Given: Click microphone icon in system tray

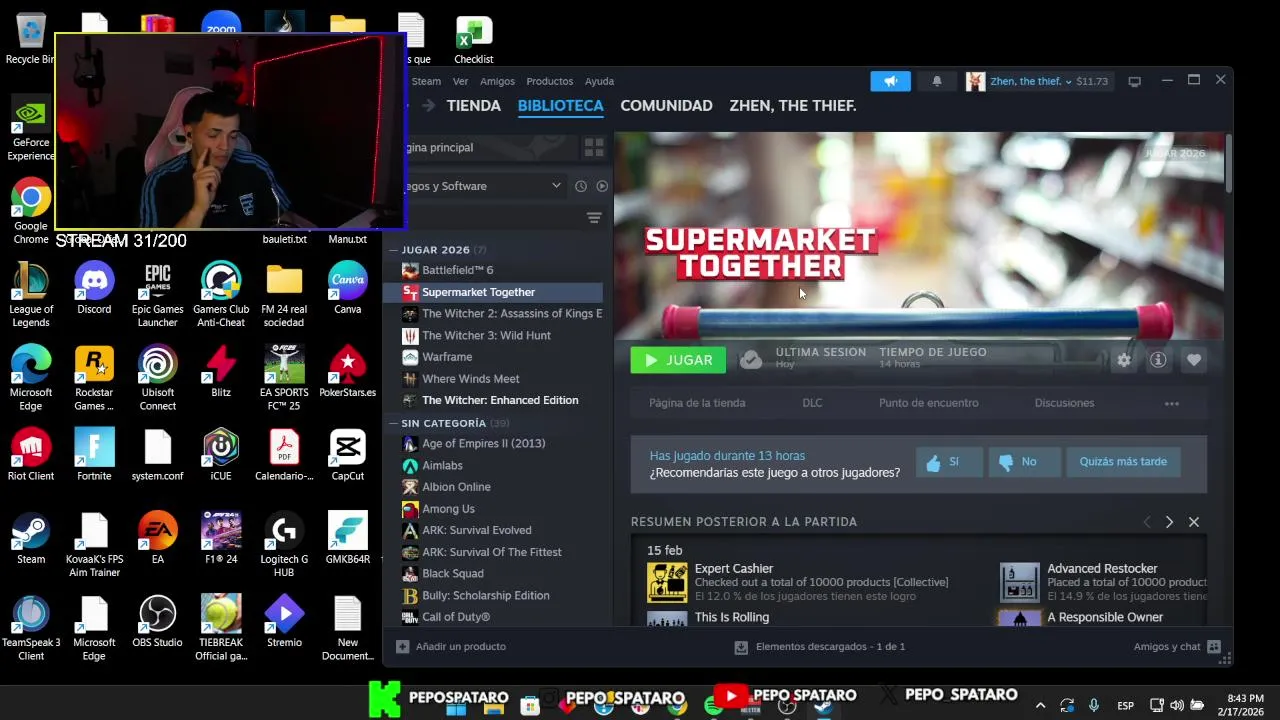Looking at the screenshot, I should 1094,705.
